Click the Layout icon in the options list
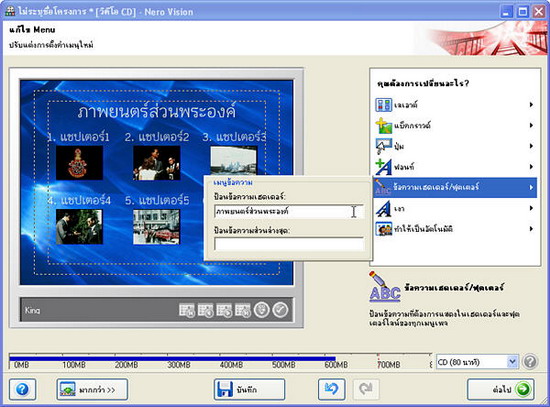Viewport: 550px width, 407px height. point(383,105)
